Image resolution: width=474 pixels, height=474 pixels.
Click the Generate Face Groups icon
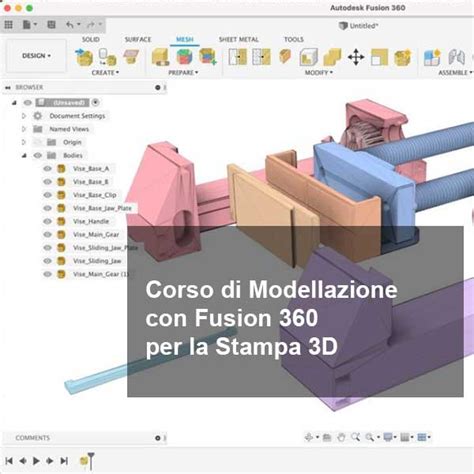coord(184,57)
